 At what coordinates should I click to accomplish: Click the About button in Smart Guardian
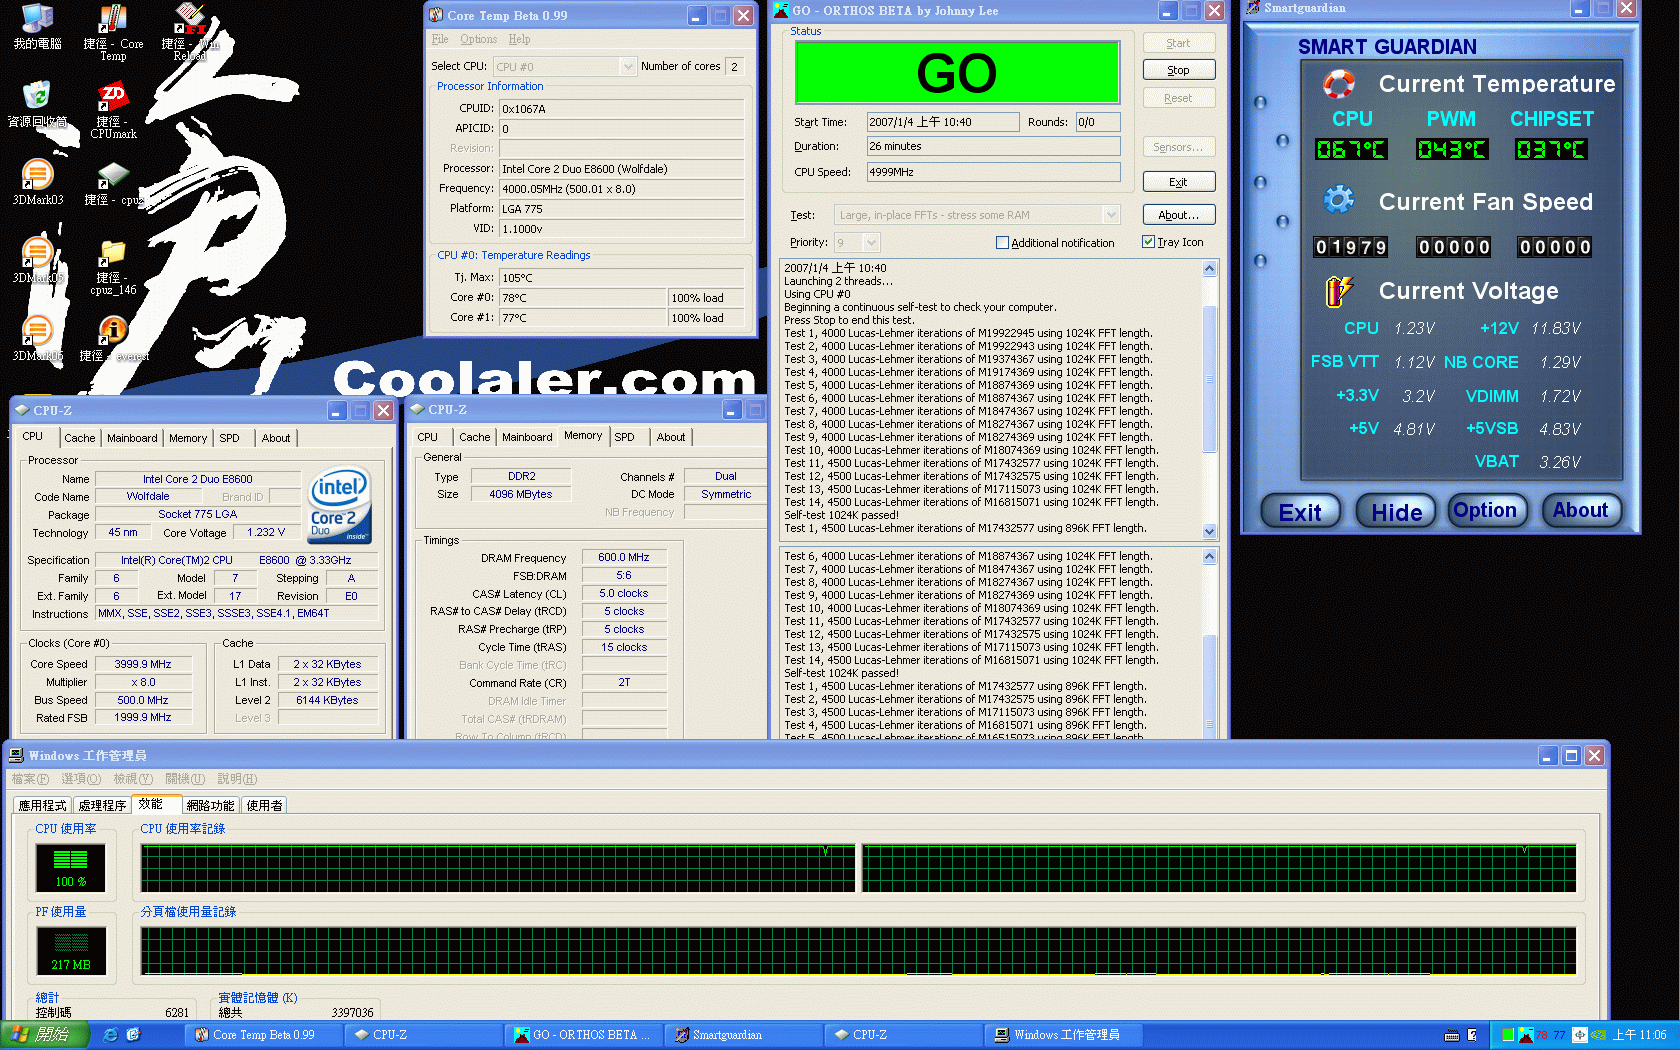(1580, 511)
